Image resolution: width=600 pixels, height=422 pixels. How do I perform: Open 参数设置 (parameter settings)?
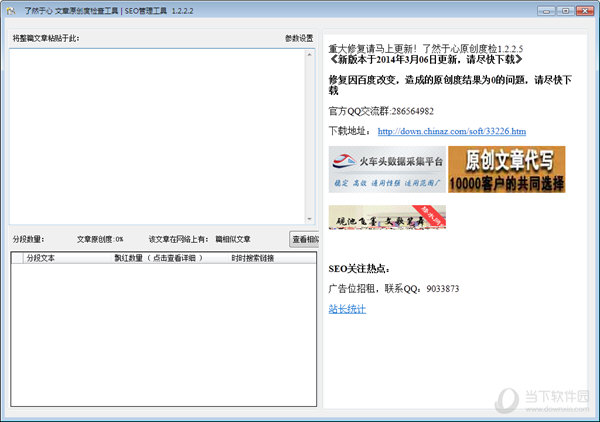pos(298,39)
